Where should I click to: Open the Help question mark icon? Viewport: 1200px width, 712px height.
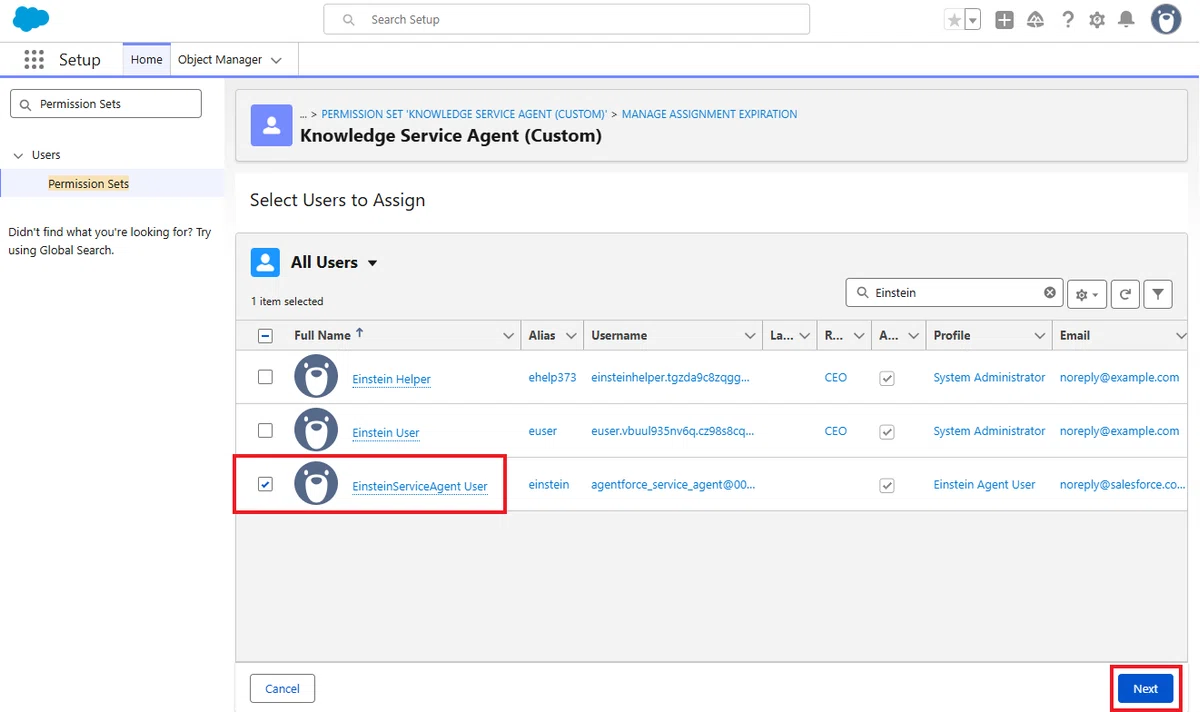(x=1068, y=20)
